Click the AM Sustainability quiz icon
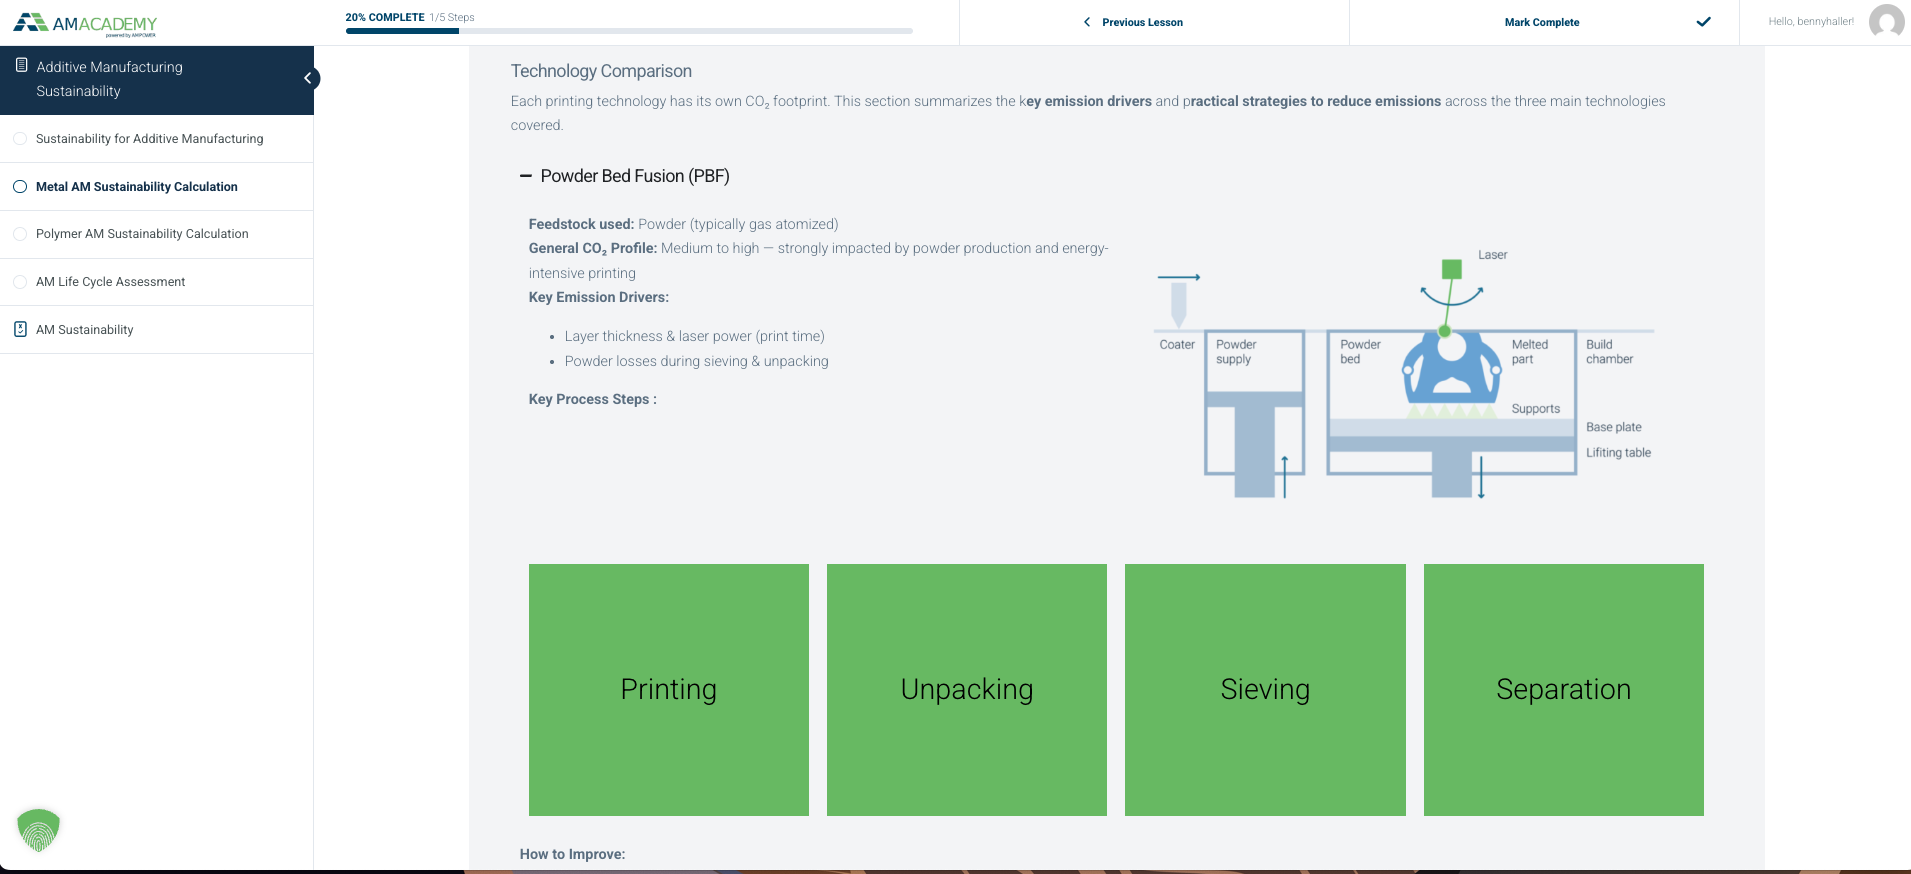1911x874 pixels. pos(20,329)
